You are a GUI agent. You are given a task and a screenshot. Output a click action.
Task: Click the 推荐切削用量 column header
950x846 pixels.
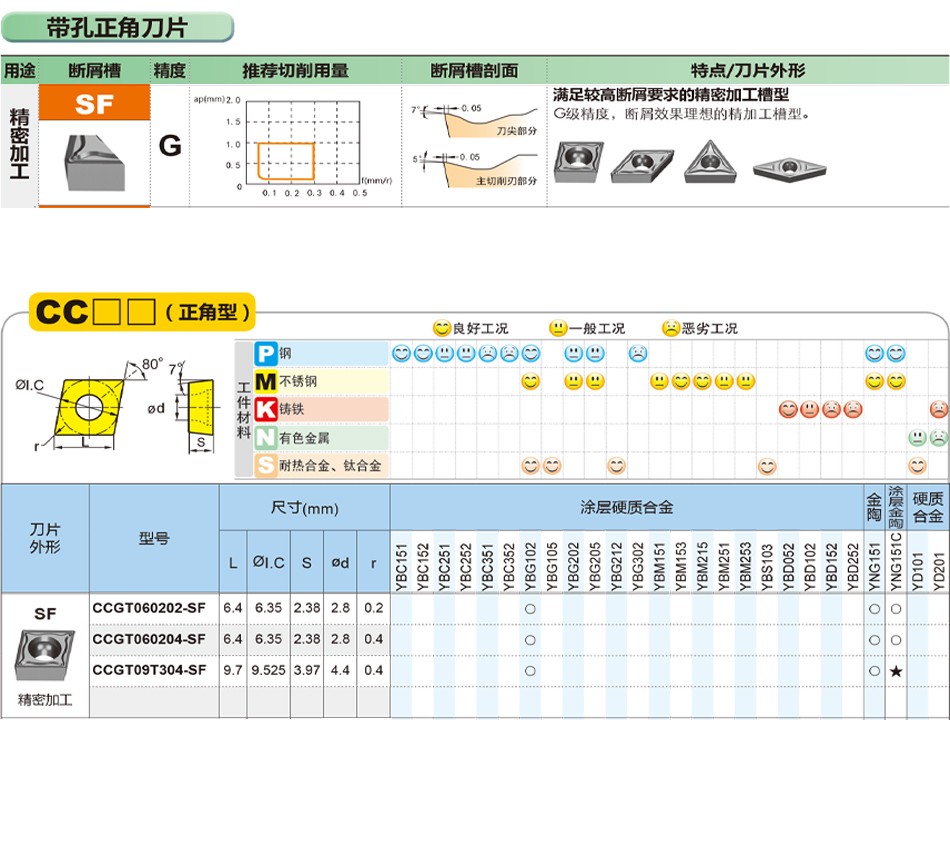point(296,71)
